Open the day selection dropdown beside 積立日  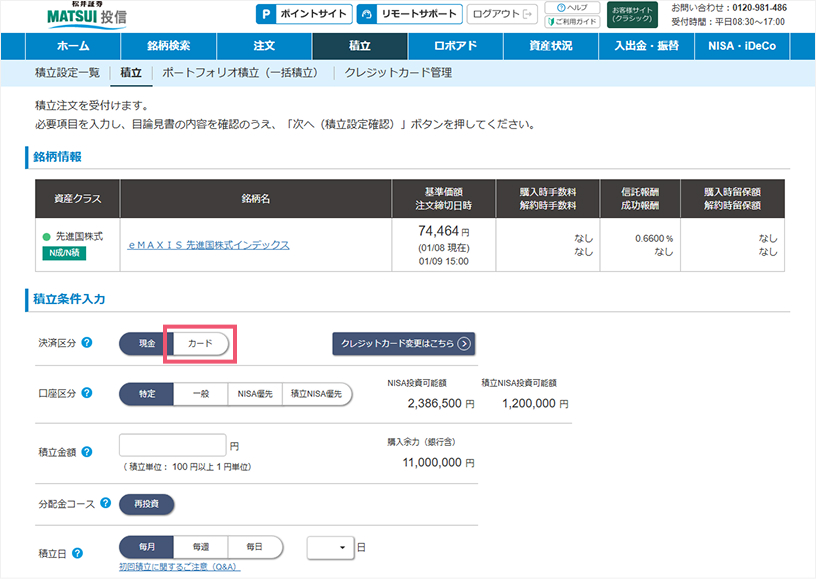(330, 547)
